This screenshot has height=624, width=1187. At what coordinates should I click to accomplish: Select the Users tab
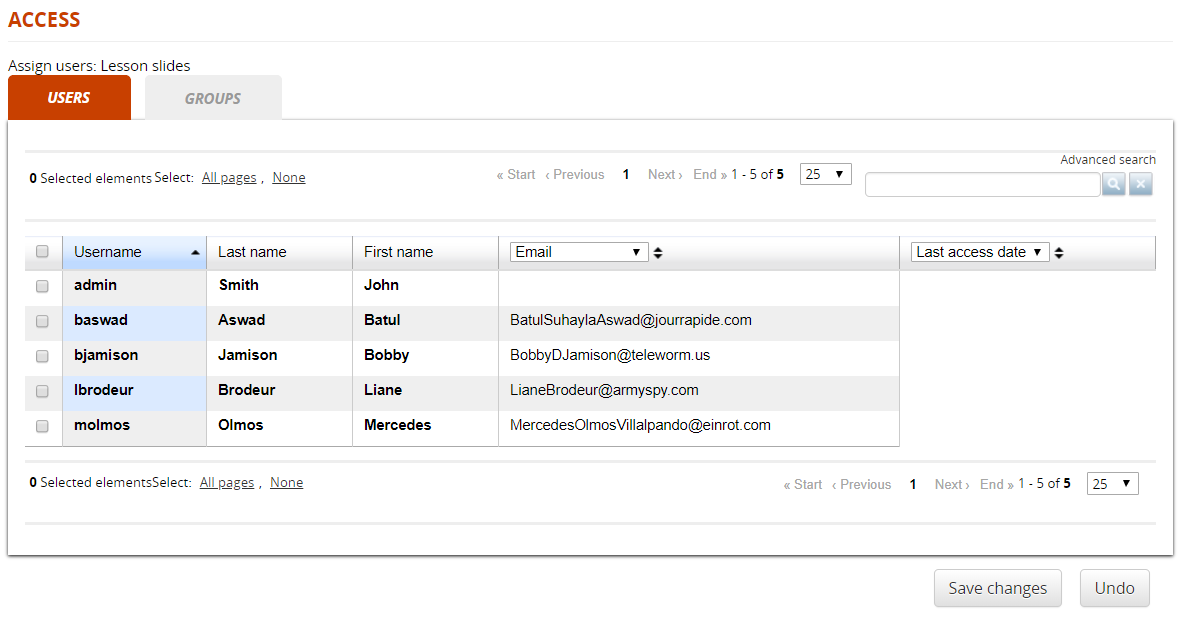pos(69,98)
